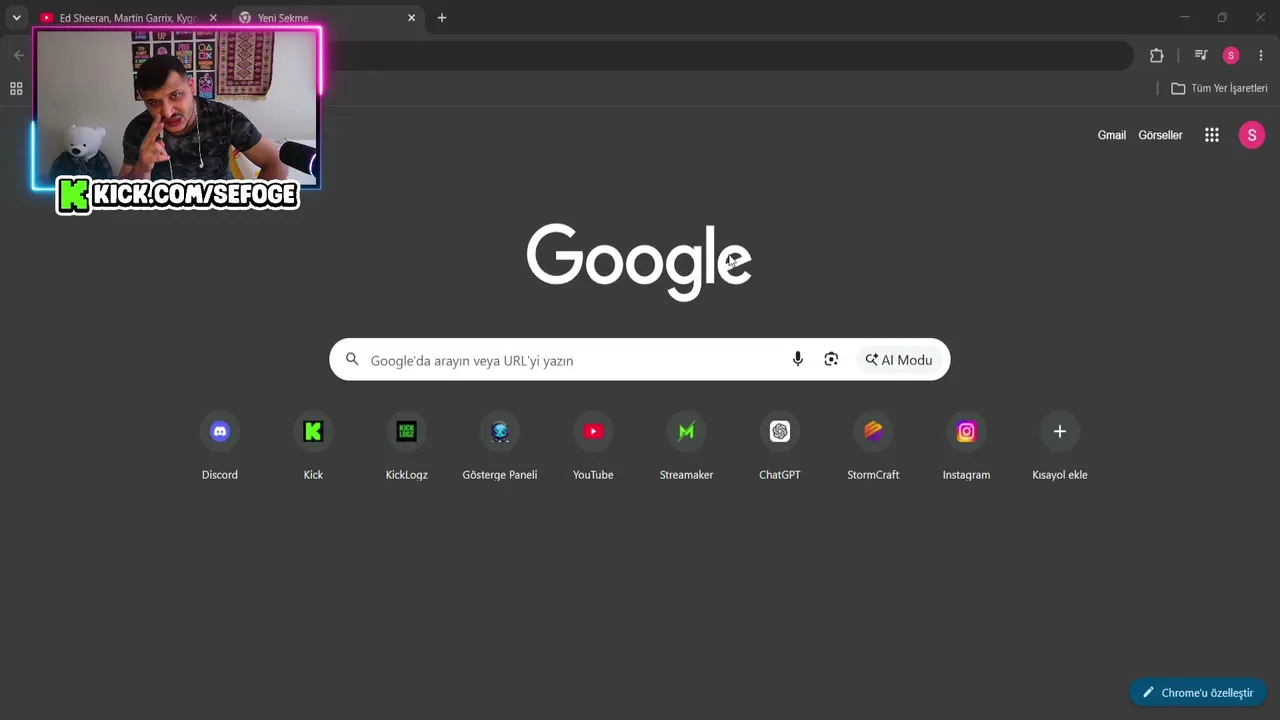Screen dimensions: 1280x720
Task: Search by image with the Lens icon
Action: pyautogui.click(x=831, y=359)
